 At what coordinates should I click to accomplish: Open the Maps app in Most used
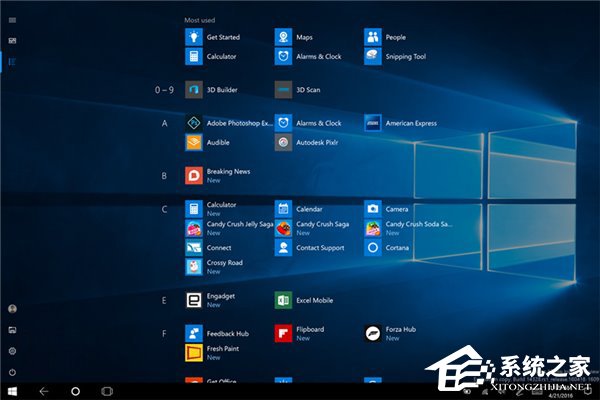pos(283,37)
